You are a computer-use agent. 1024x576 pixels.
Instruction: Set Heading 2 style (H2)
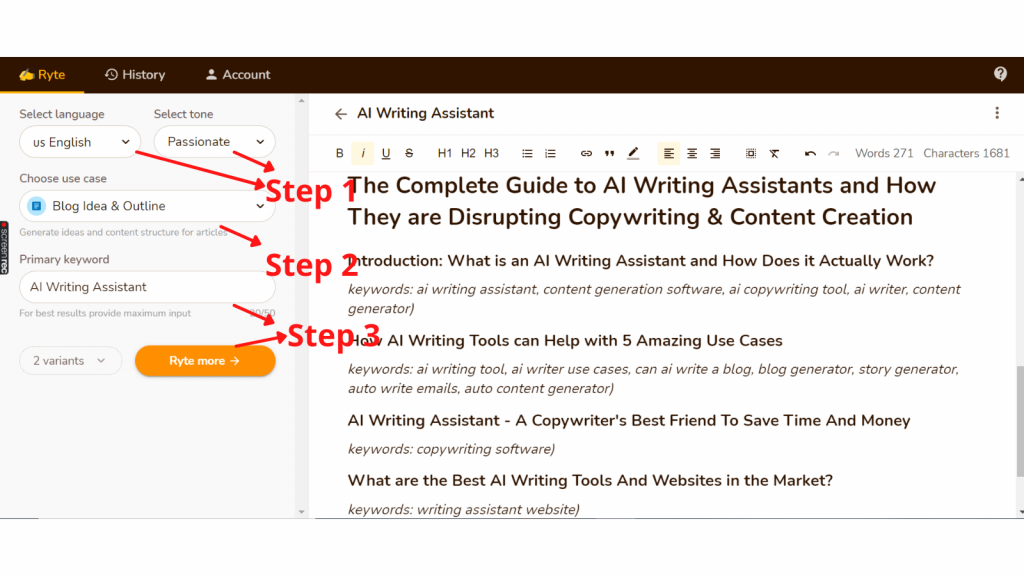(468, 153)
